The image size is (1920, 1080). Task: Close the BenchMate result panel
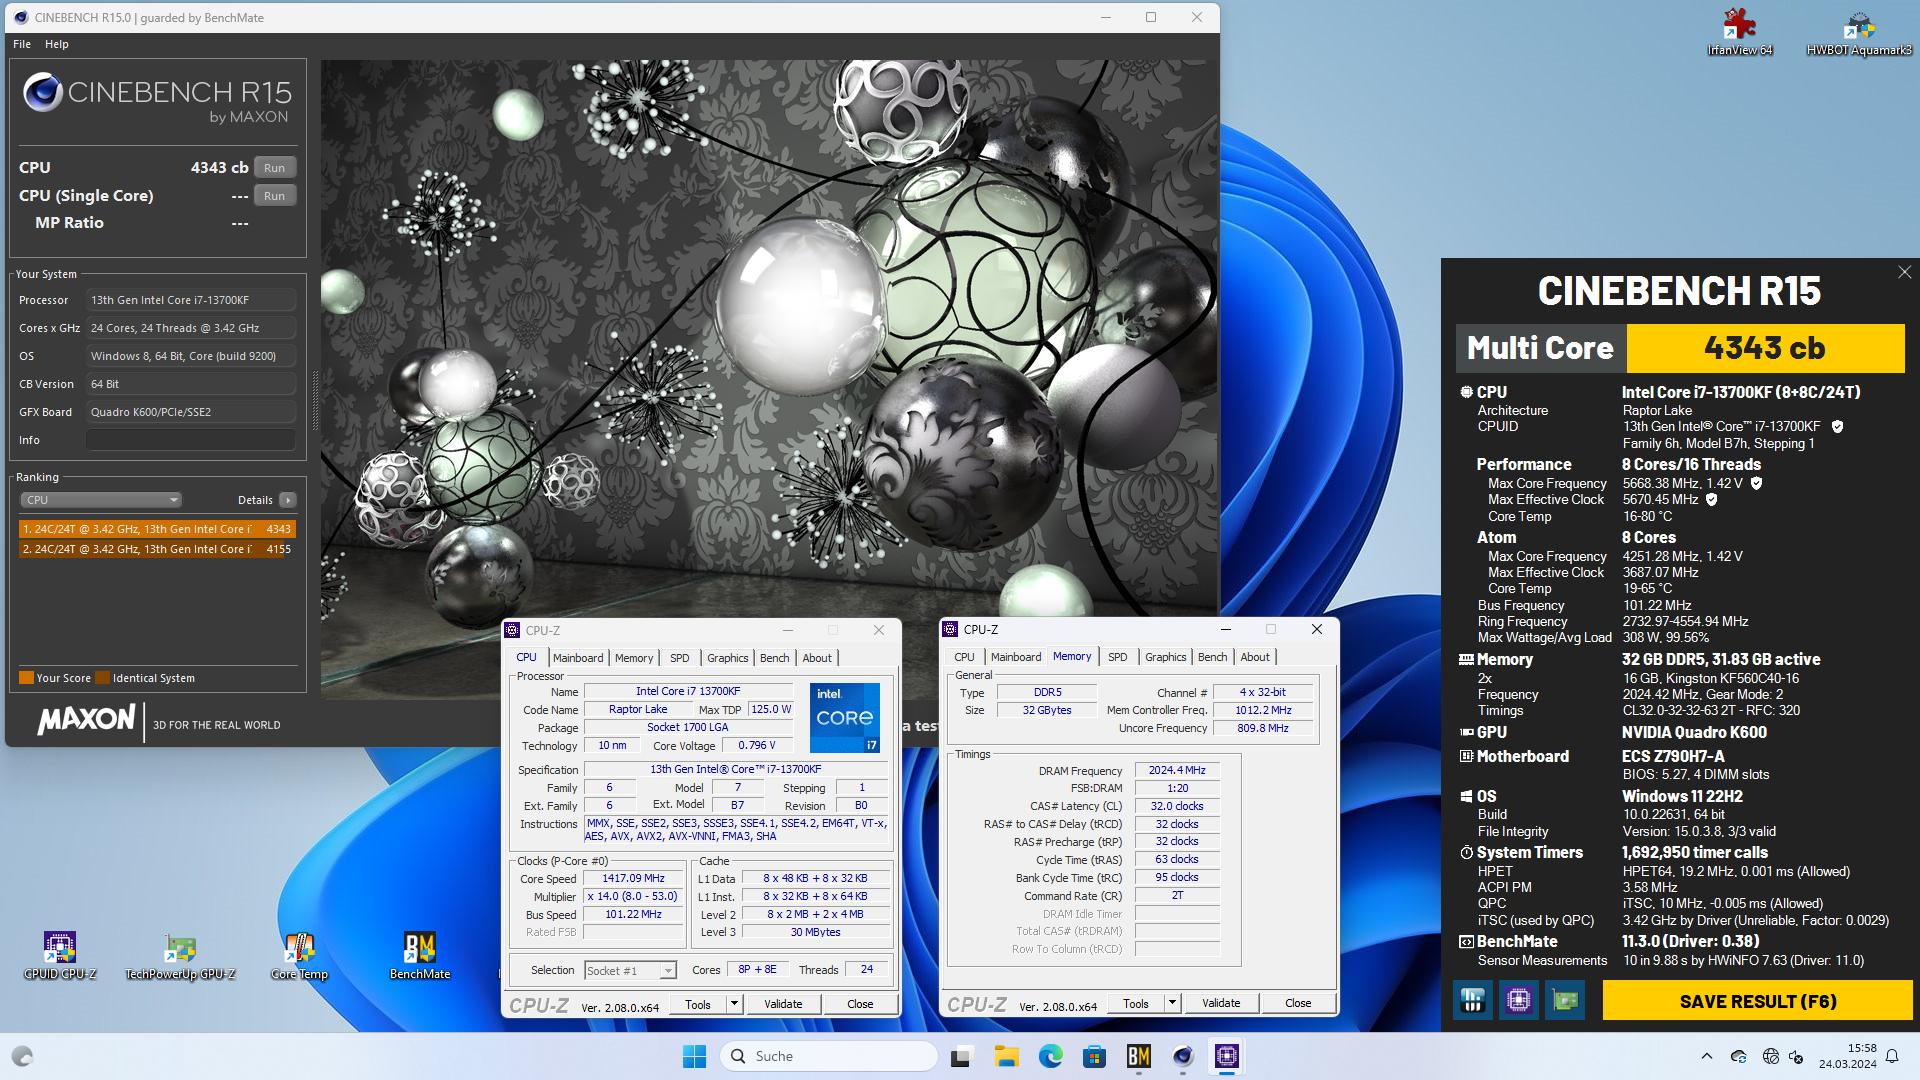pyautogui.click(x=1904, y=272)
